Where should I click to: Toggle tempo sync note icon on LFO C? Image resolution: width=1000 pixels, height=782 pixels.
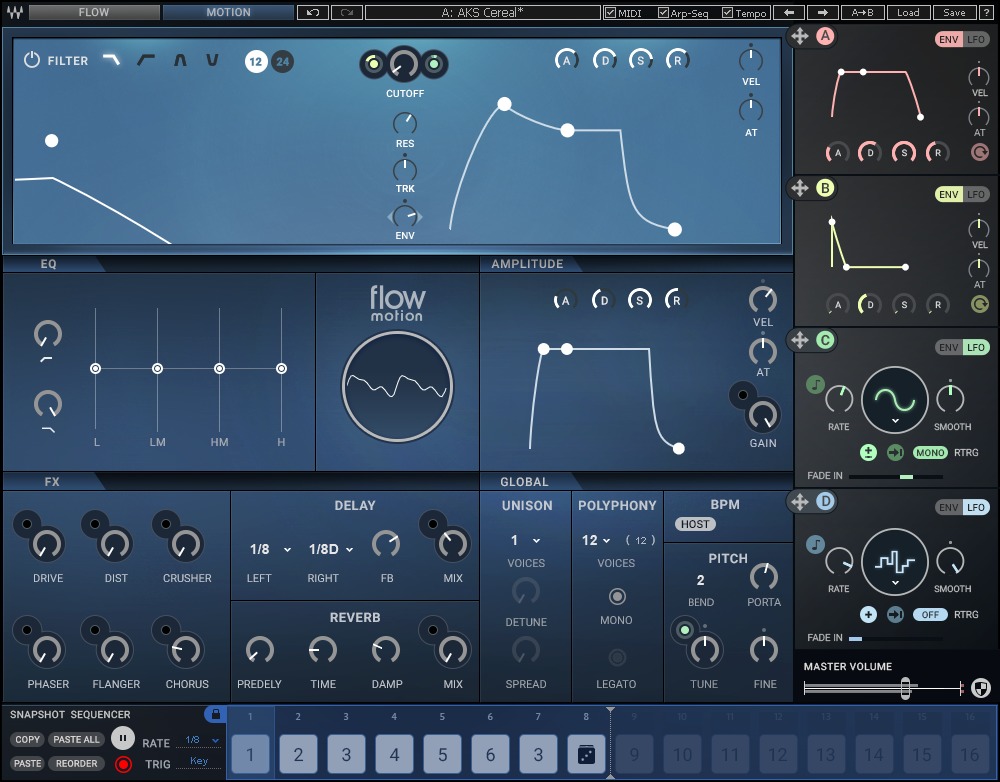[815, 385]
